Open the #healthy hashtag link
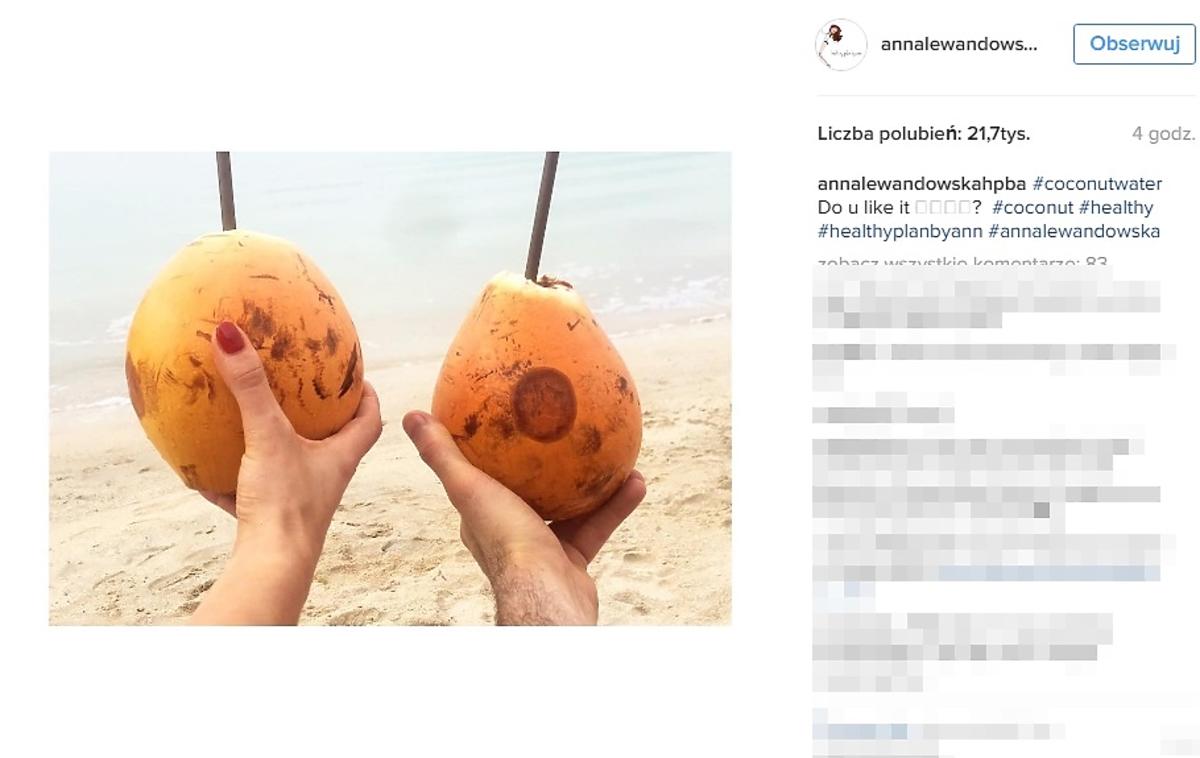 [x=1116, y=208]
